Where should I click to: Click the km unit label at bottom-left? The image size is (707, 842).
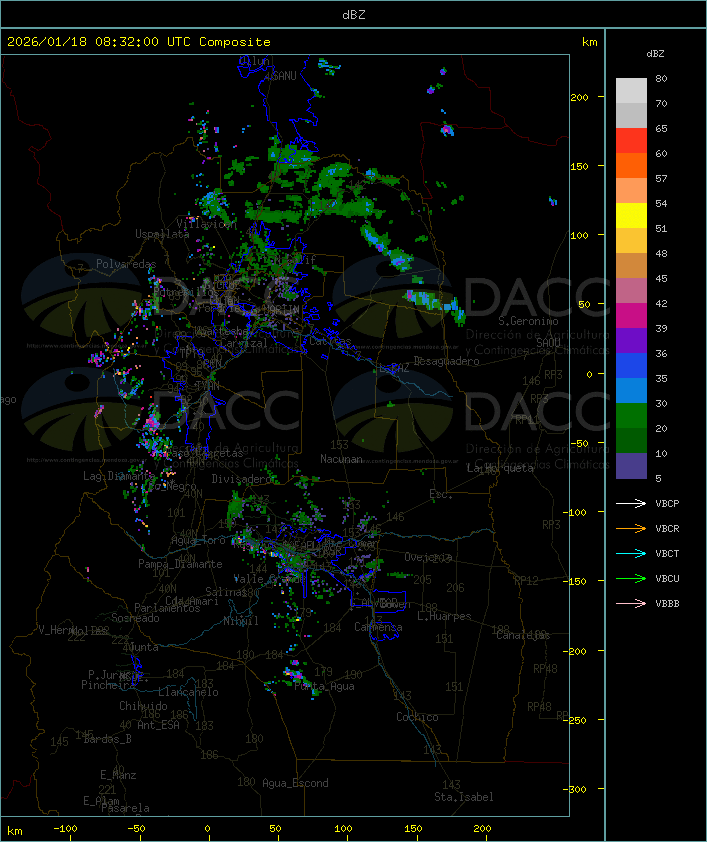tap(15, 830)
